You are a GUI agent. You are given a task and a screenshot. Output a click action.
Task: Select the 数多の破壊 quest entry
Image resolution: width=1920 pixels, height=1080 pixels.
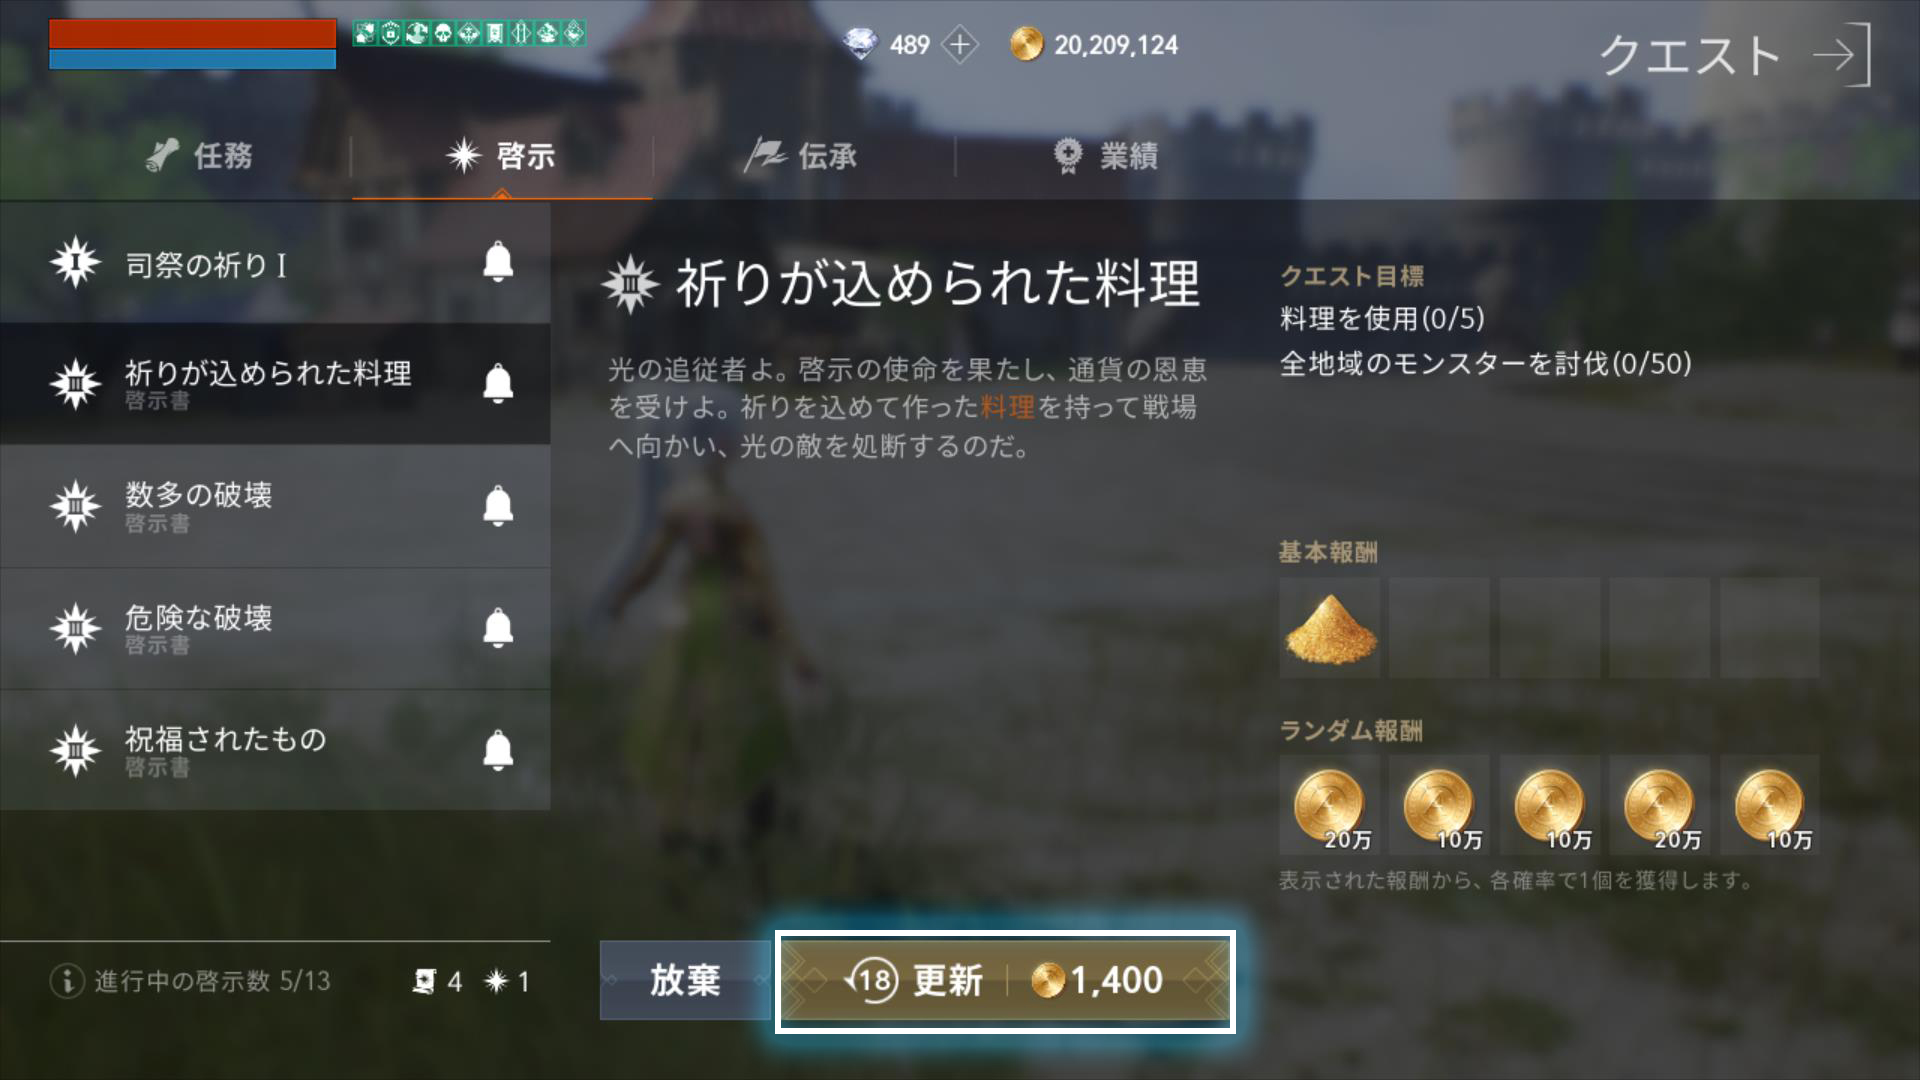coord(275,507)
